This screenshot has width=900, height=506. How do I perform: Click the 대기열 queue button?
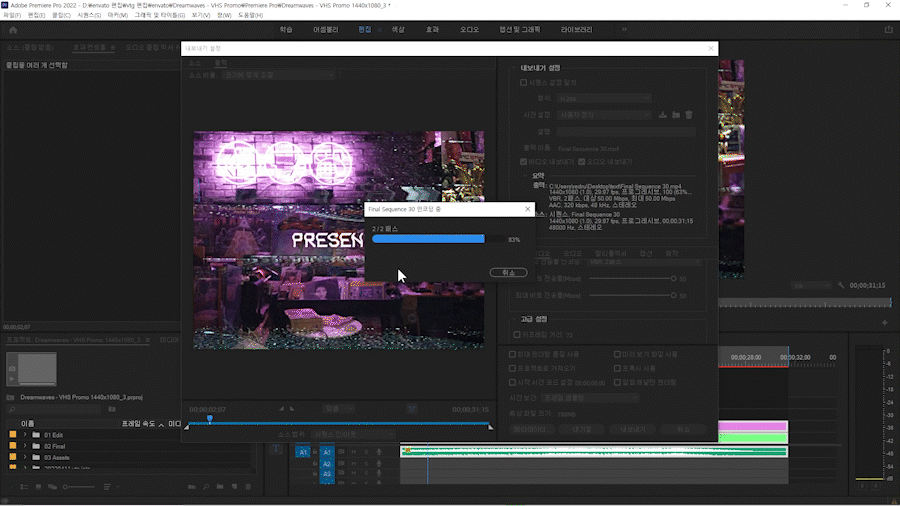click(x=581, y=429)
